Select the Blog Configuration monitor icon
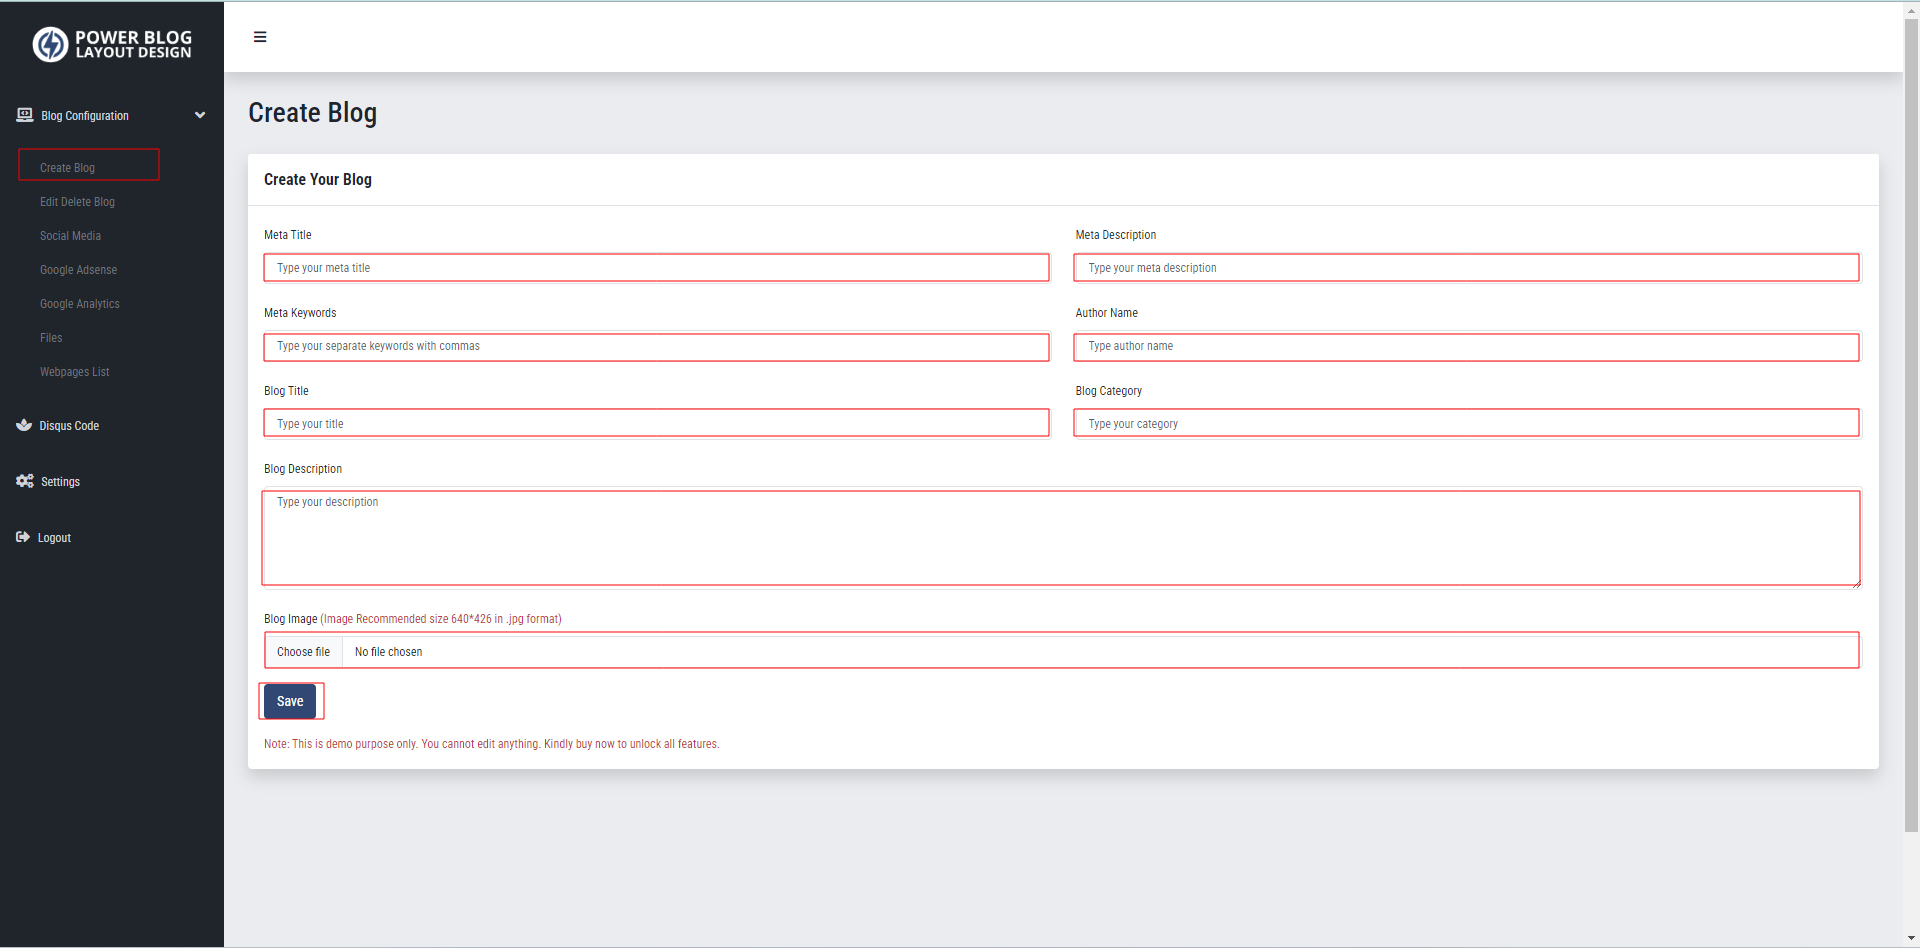This screenshot has height=948, width=1920. tap(23, 115)
